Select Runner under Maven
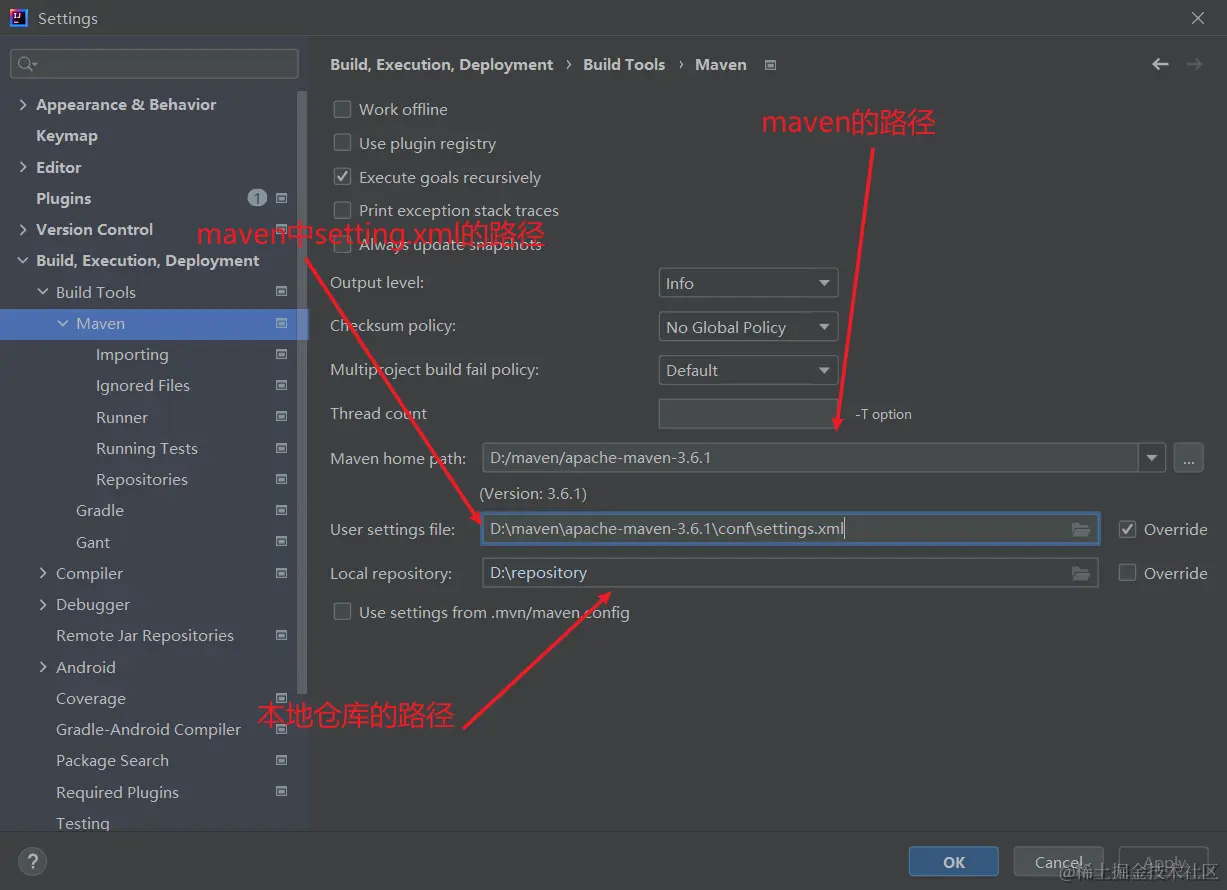The height and width of the screenshot is (890, 1227). coord(122,417)
